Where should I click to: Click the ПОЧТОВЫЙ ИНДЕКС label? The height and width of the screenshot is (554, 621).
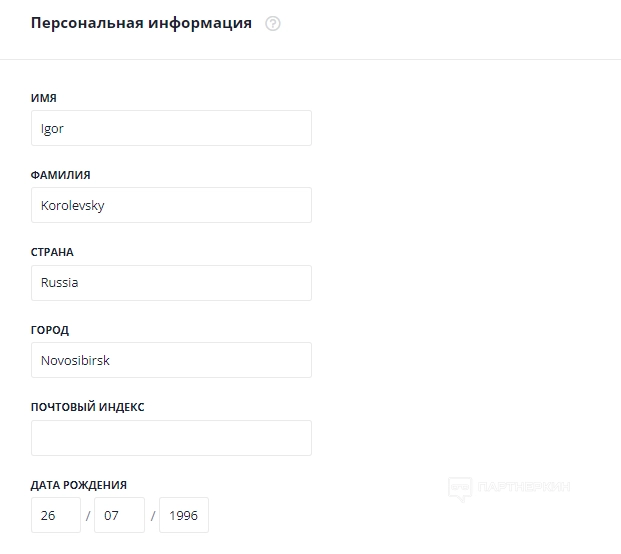(88, 407)
